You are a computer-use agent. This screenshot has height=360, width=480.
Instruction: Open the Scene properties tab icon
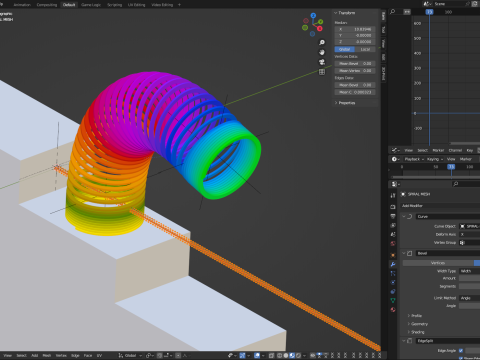pos(393,234)
